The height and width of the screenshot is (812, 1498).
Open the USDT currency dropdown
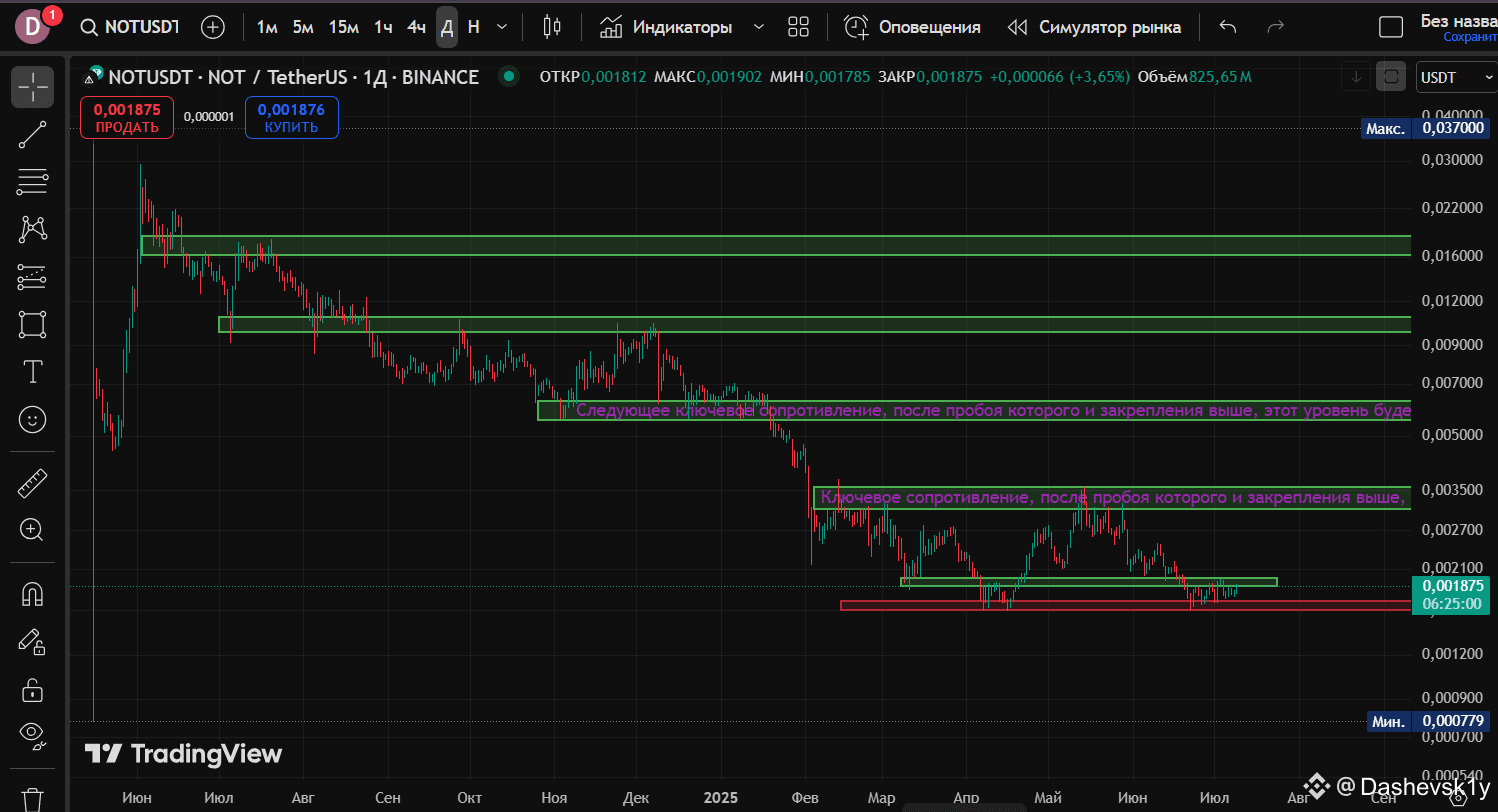tap(1448, 77)
